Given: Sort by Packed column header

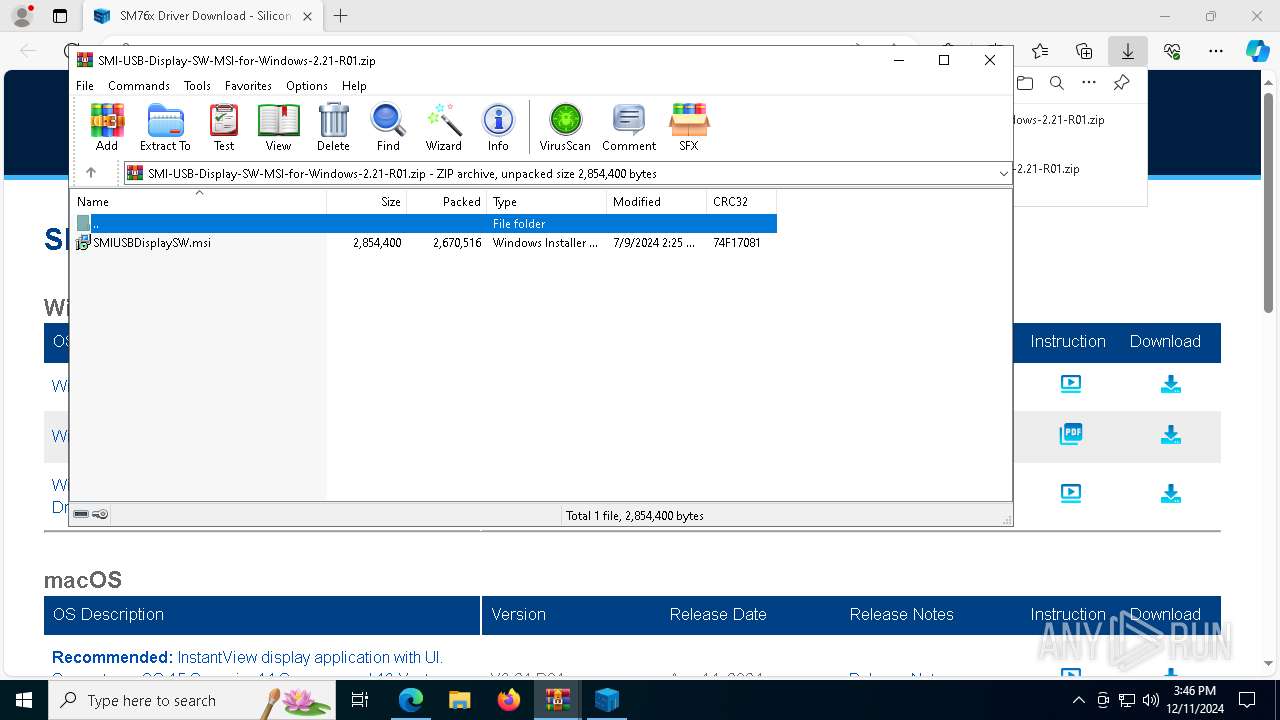Looking at the screenshot, I should pyautogui.click(x=447, y=201).
